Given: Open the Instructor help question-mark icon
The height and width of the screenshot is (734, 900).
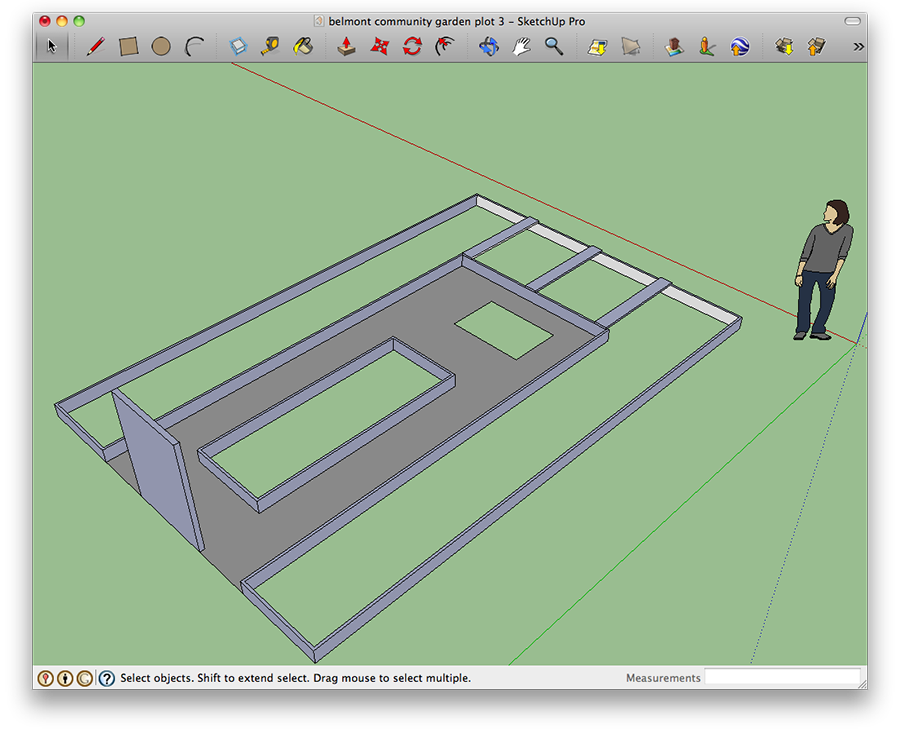Looking at the screenshot, I should tap(106, 679).
